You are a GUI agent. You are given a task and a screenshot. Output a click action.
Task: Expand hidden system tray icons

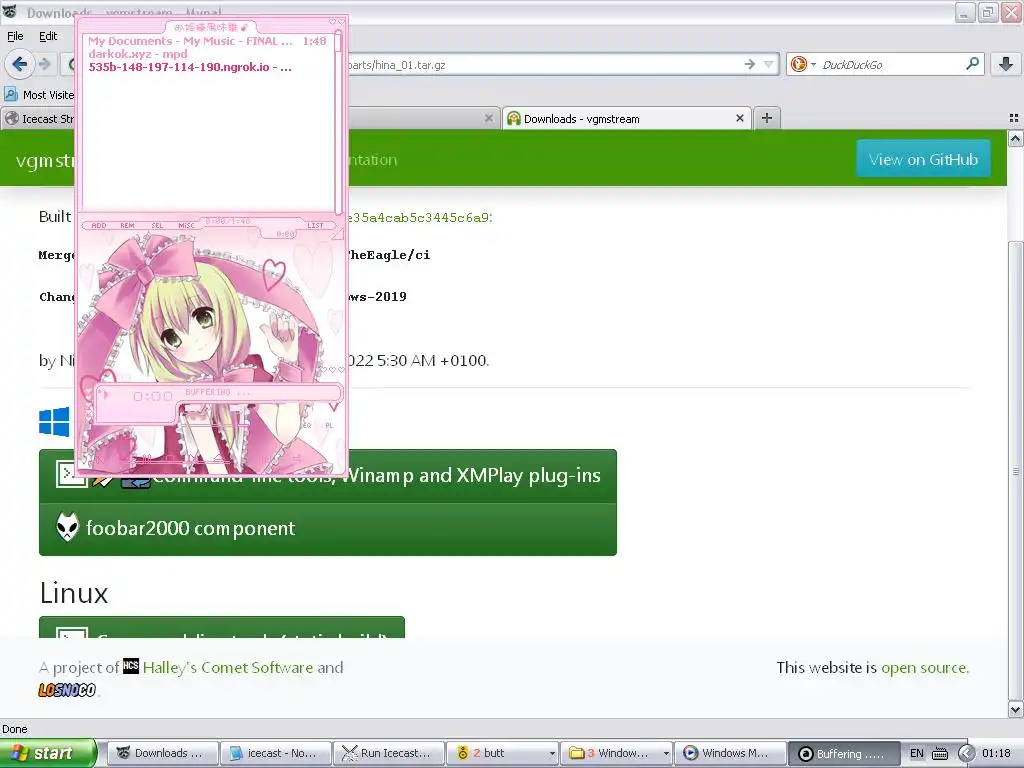tap(966, 753)
